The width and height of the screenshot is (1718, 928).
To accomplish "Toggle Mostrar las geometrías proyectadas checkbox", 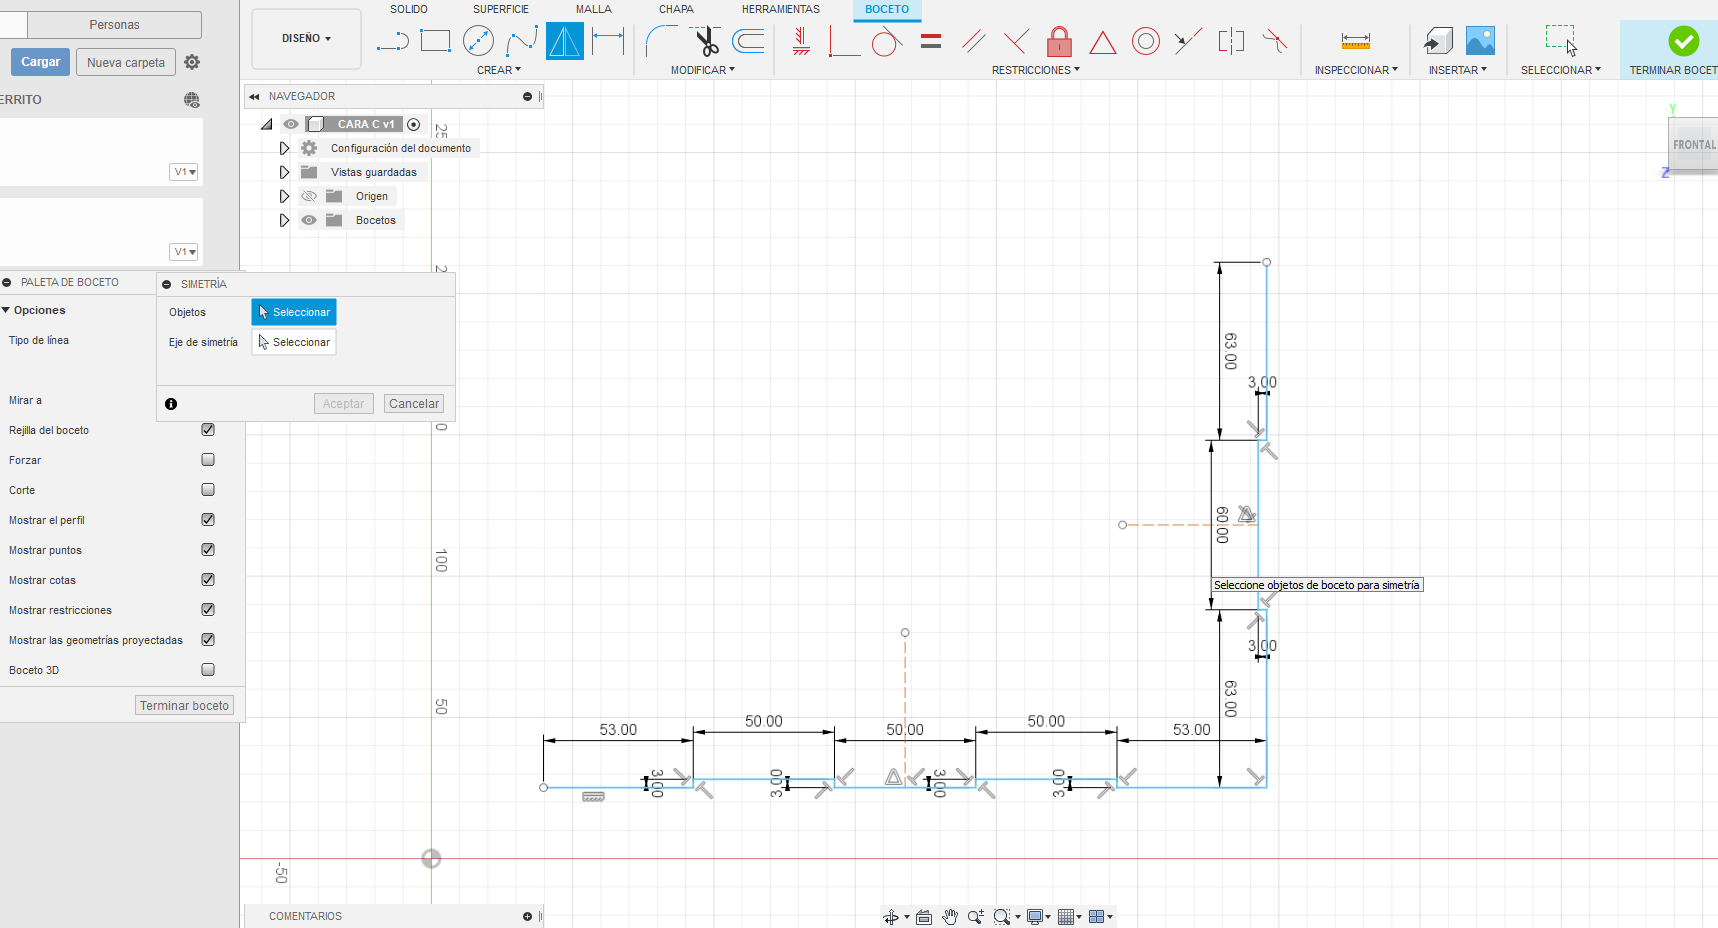I will click(x=208, y=640).
